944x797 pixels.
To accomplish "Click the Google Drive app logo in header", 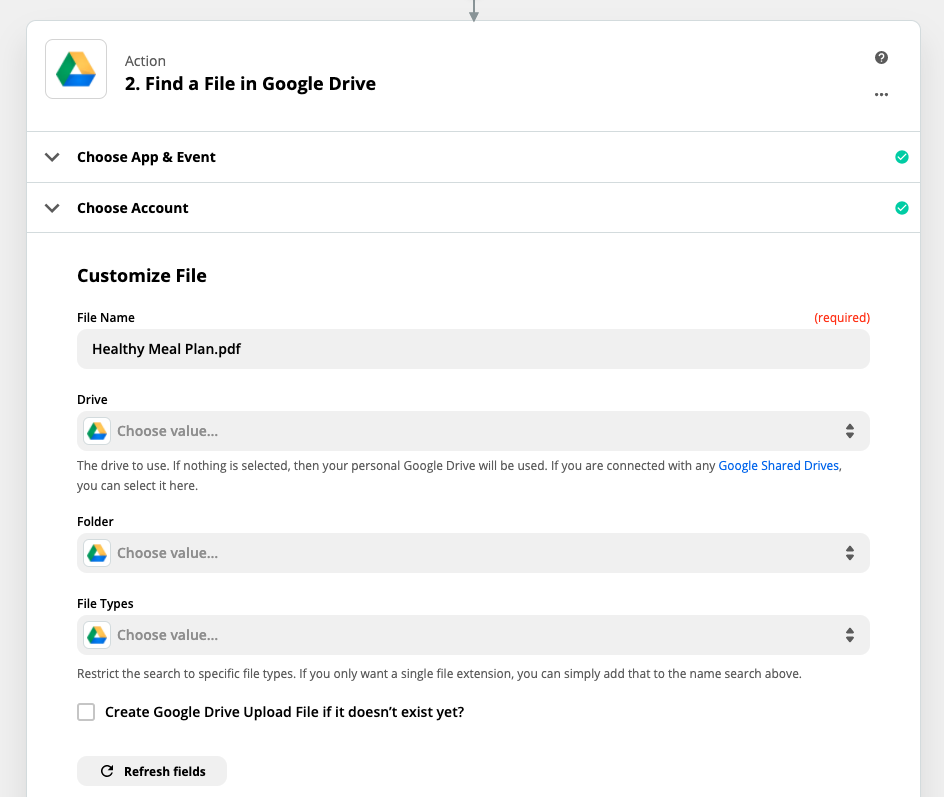I will [76, 69].
